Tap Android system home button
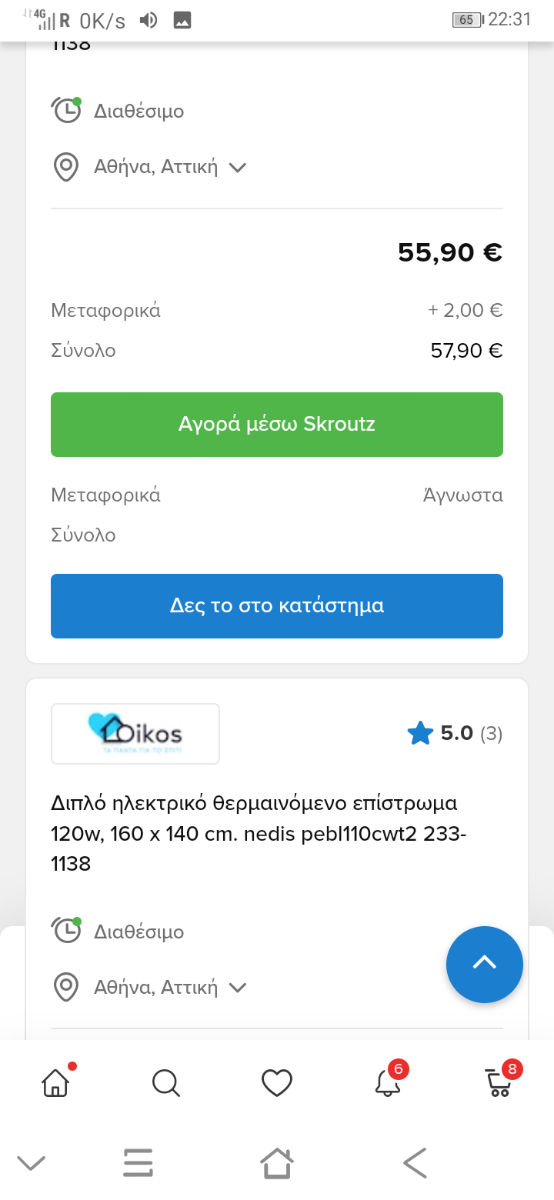 277,1162
